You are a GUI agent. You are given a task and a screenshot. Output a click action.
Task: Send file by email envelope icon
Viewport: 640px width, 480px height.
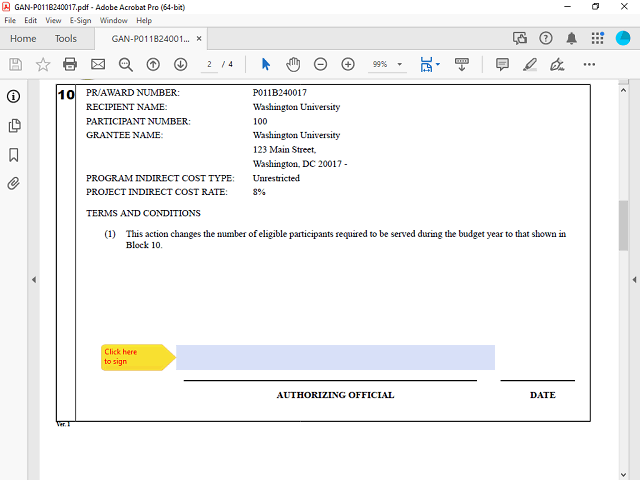coord(98,64)
